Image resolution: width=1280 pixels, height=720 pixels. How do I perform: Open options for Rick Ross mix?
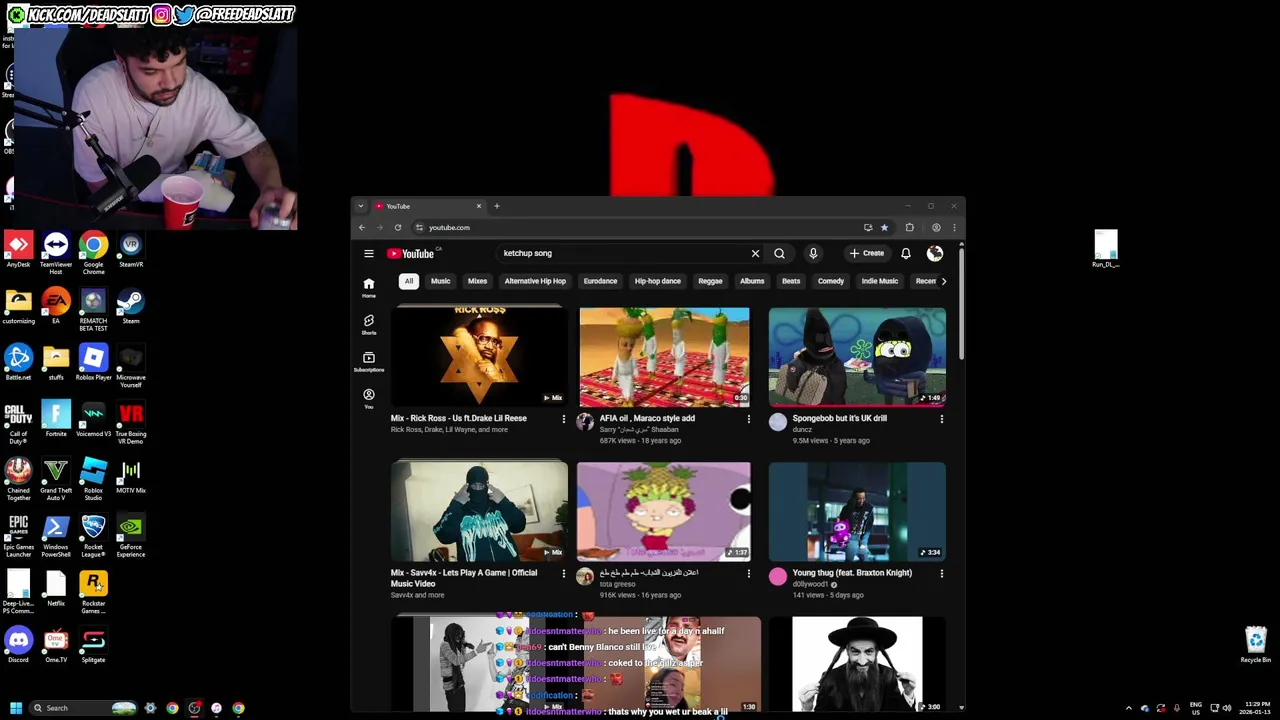563,419
